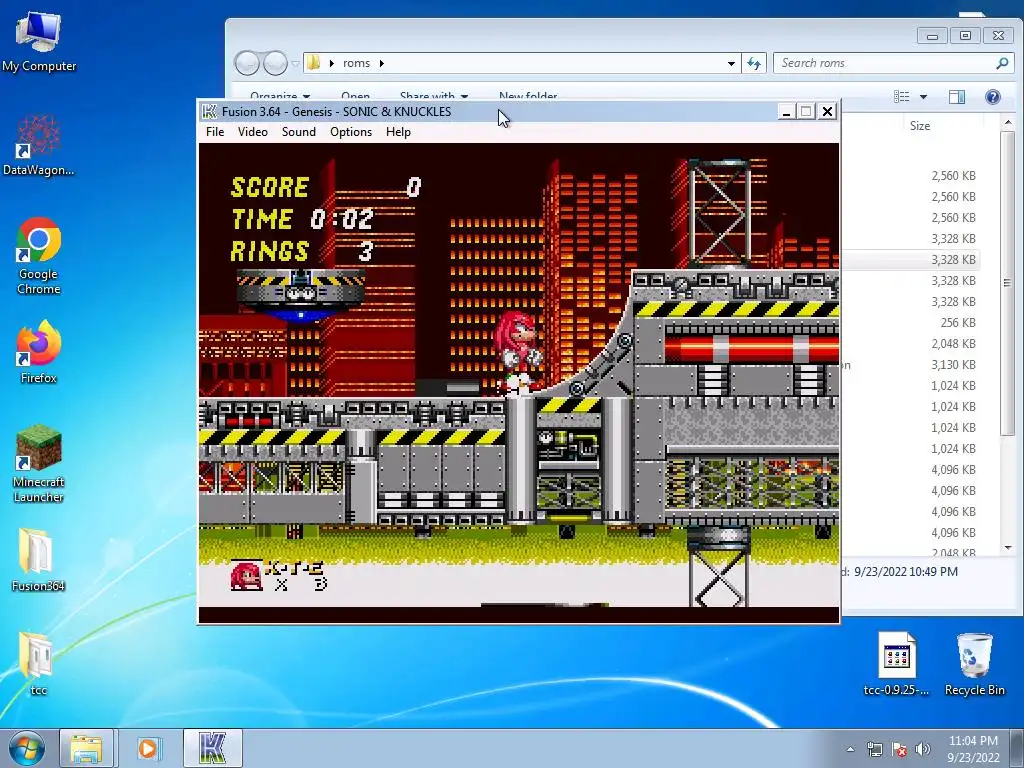Click the network tray icon

point(874,749)
